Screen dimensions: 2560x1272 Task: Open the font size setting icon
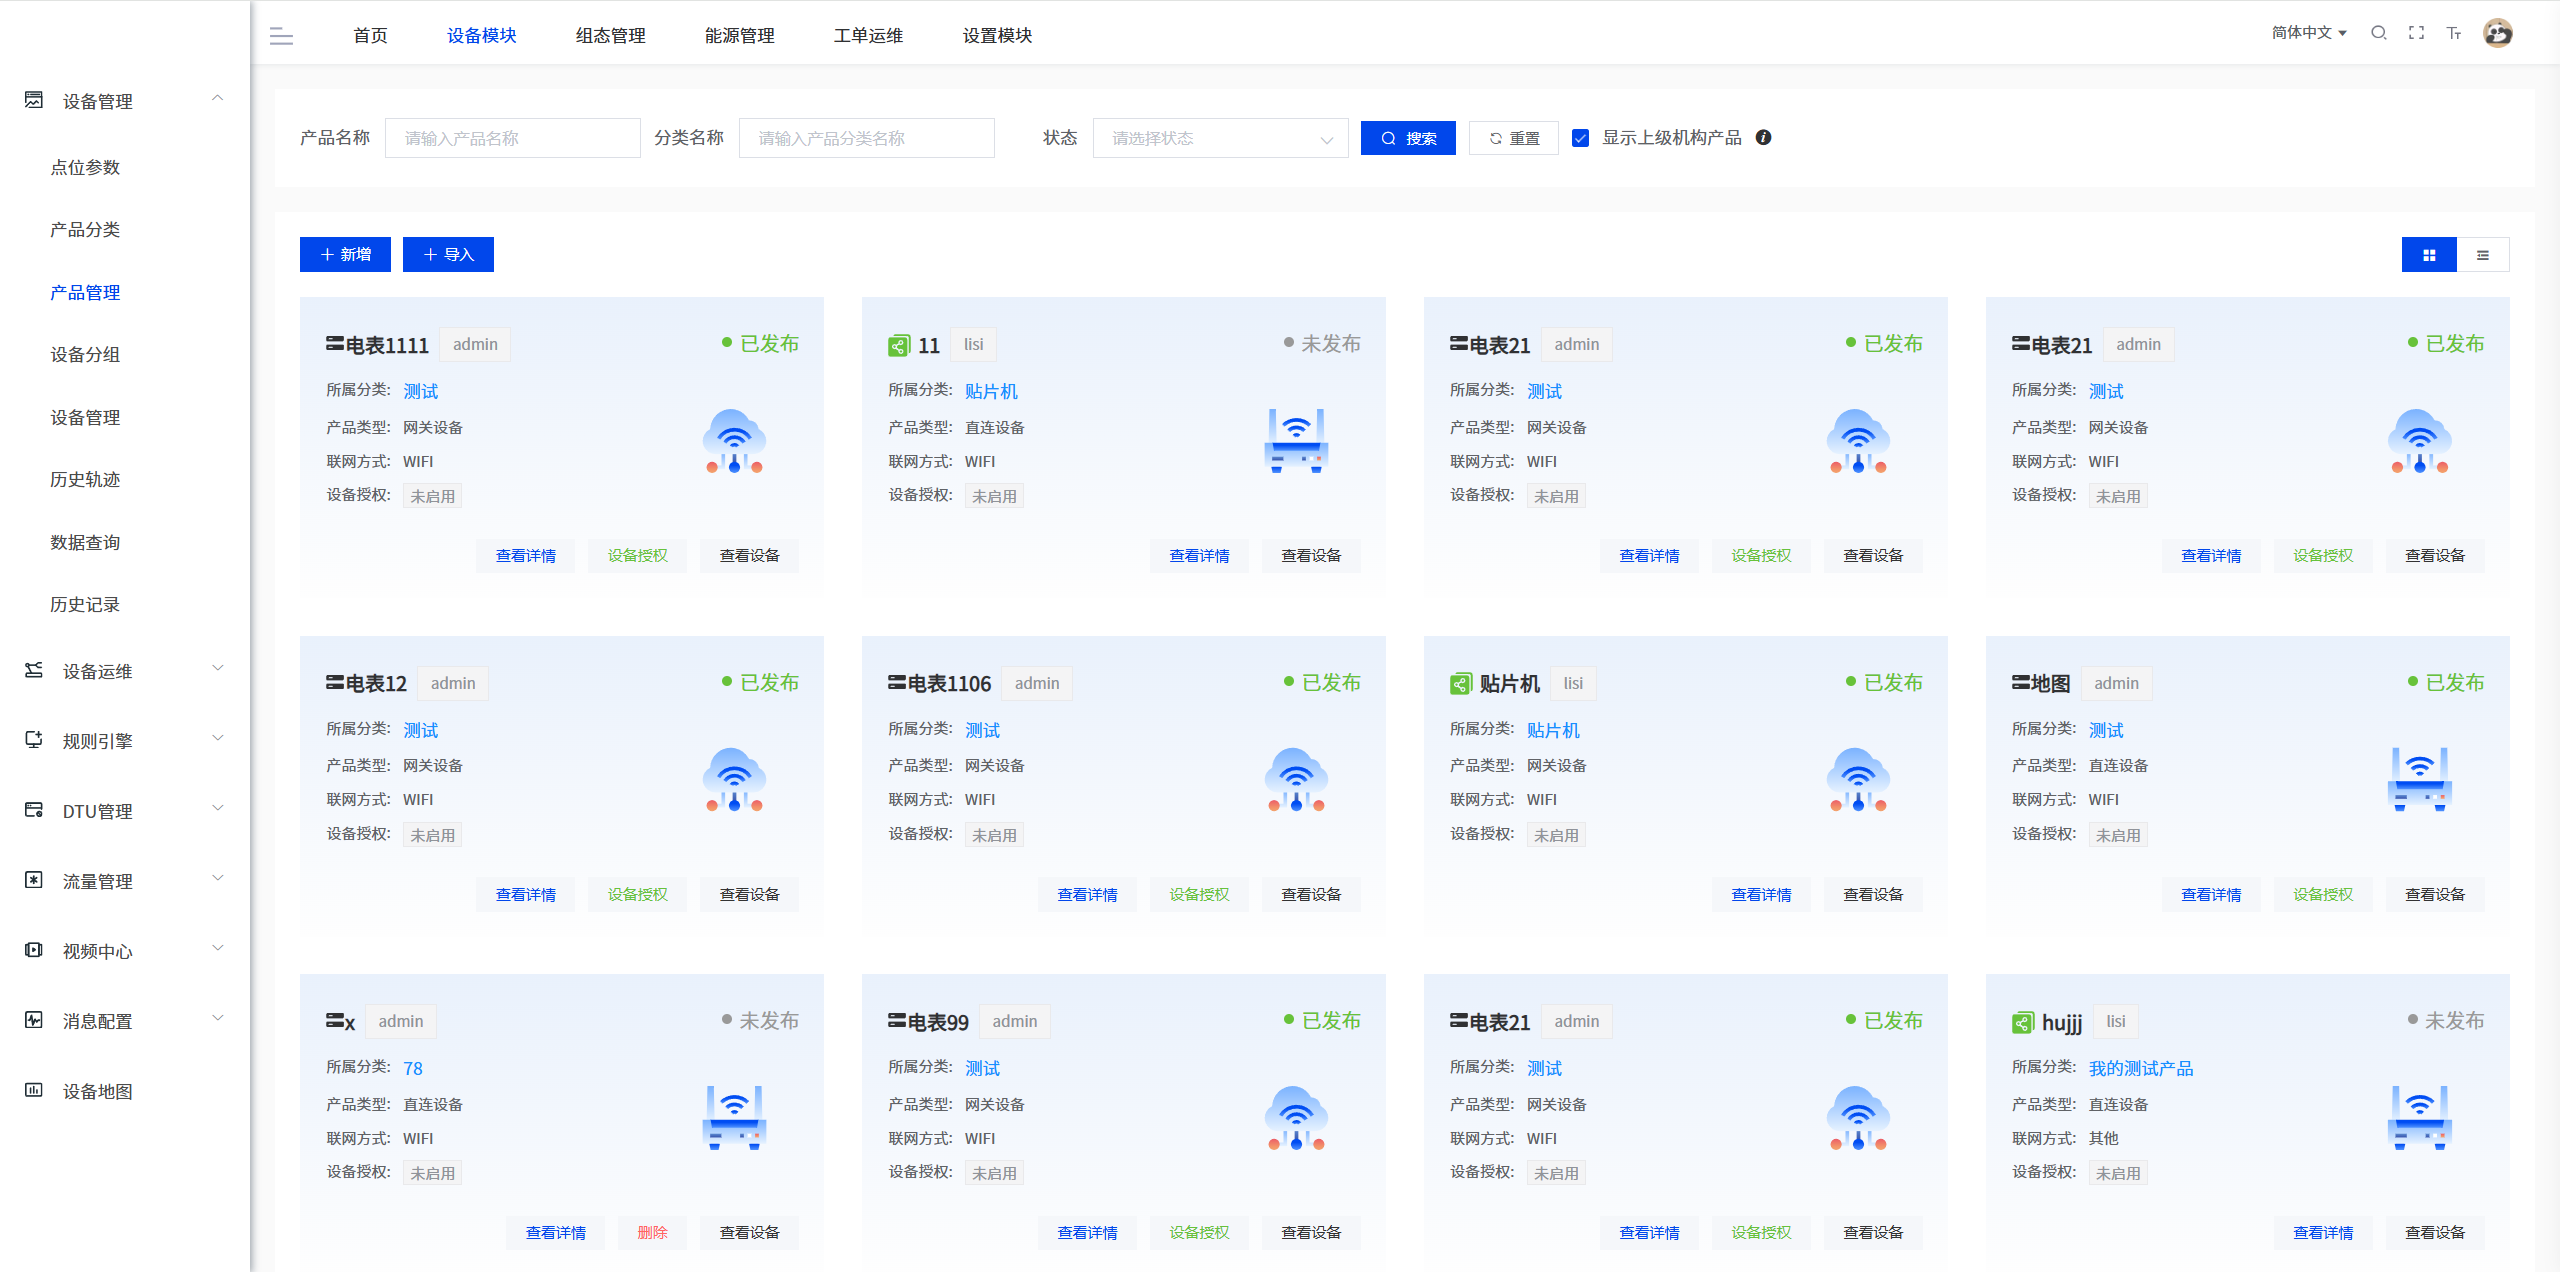(2454, 33)
